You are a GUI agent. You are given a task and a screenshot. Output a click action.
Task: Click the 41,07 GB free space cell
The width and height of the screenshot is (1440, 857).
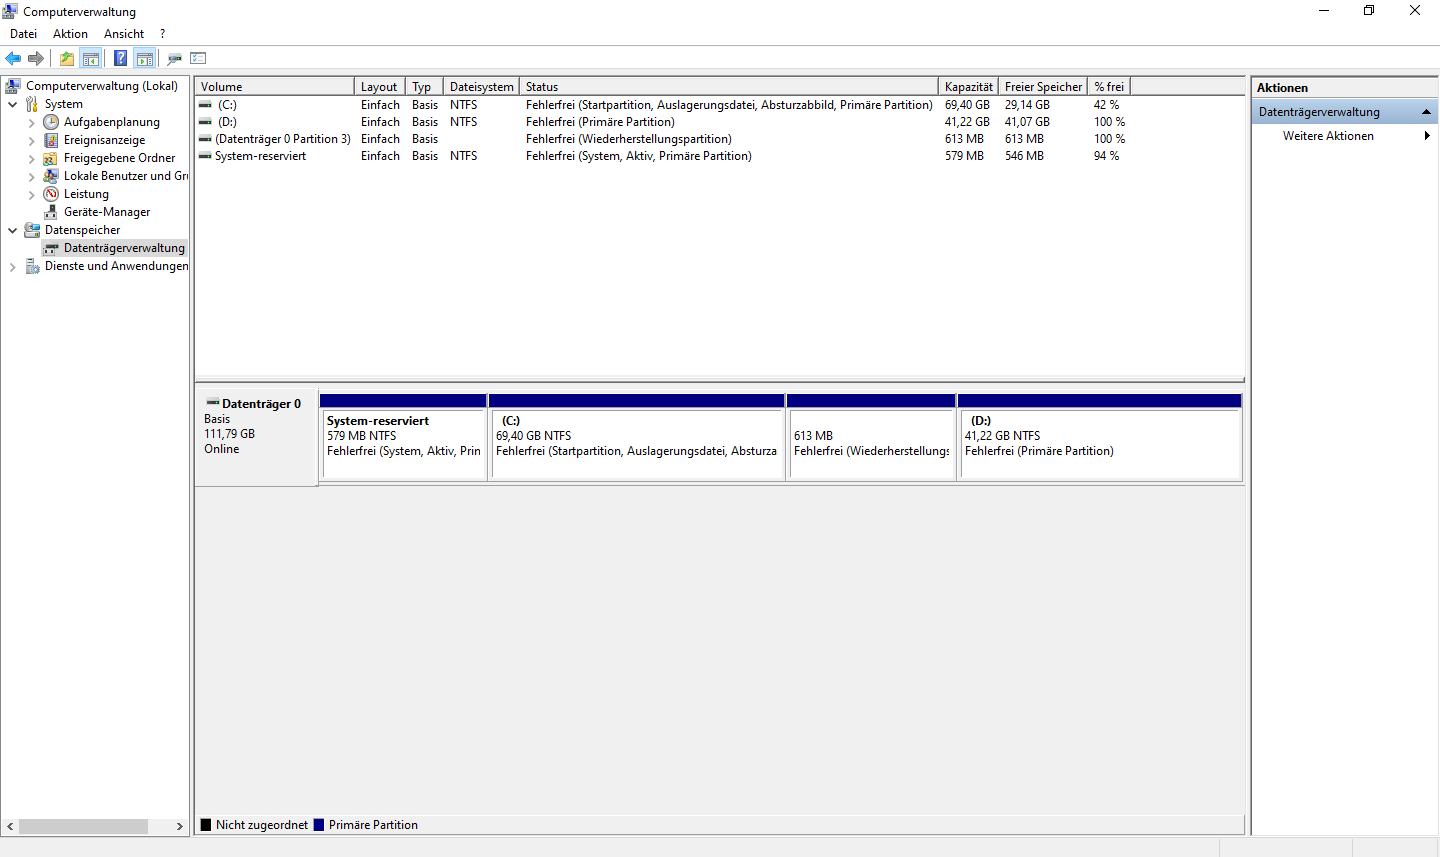pyautogui.click(x=1028, y=122)
